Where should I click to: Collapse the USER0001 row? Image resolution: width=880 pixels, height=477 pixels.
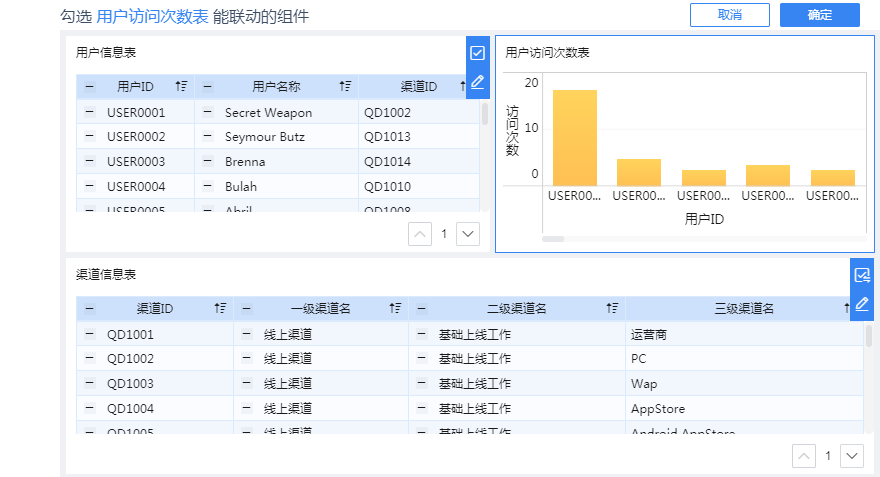pos(89,112)
